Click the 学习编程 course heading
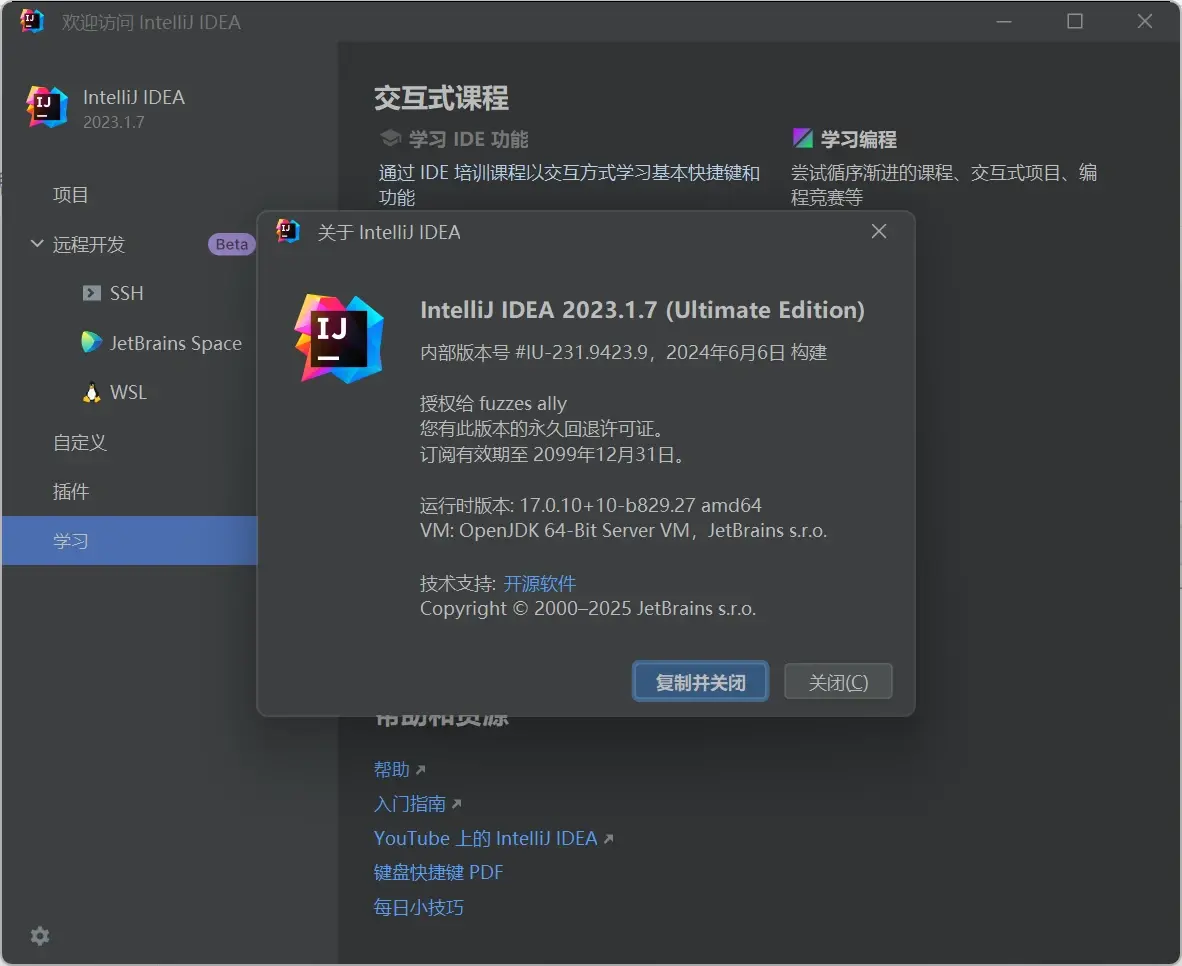The width and height of the screenshot is (1182, 966). [x=859, y=139]
